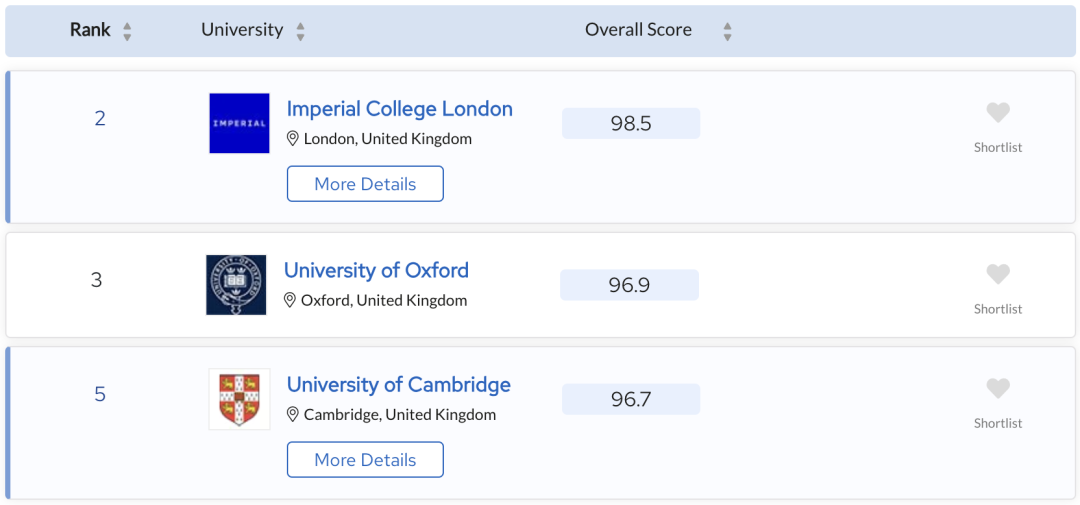Viewport: 1080px width, 505px height.
Task: Click the Overall Score column header
Action: click(638, 30)
